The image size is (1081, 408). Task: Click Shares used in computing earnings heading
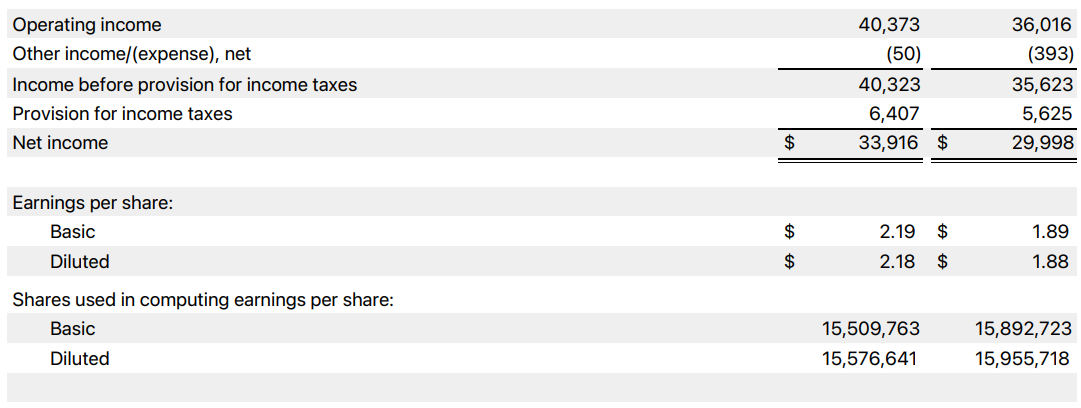202,299
